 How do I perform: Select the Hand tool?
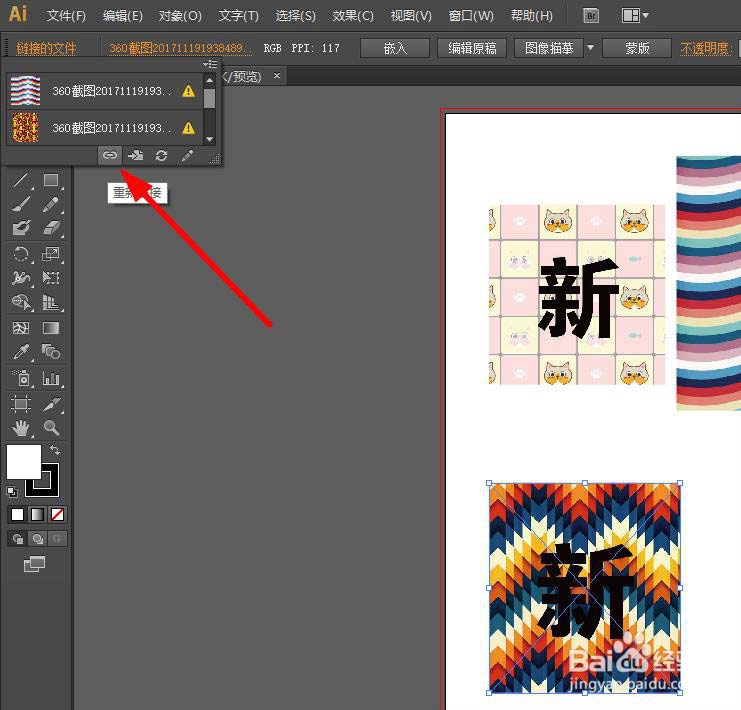pyautogui.click(x=21, y=428)
